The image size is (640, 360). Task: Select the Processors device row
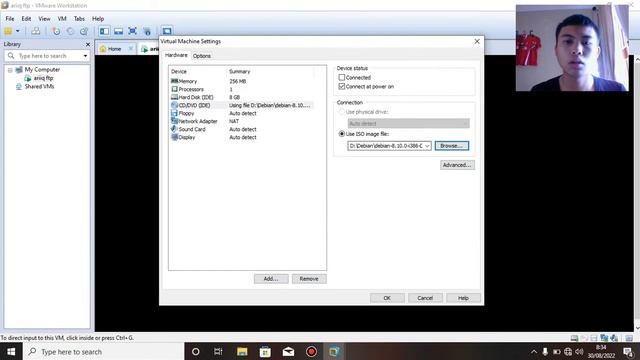[242, 89]
